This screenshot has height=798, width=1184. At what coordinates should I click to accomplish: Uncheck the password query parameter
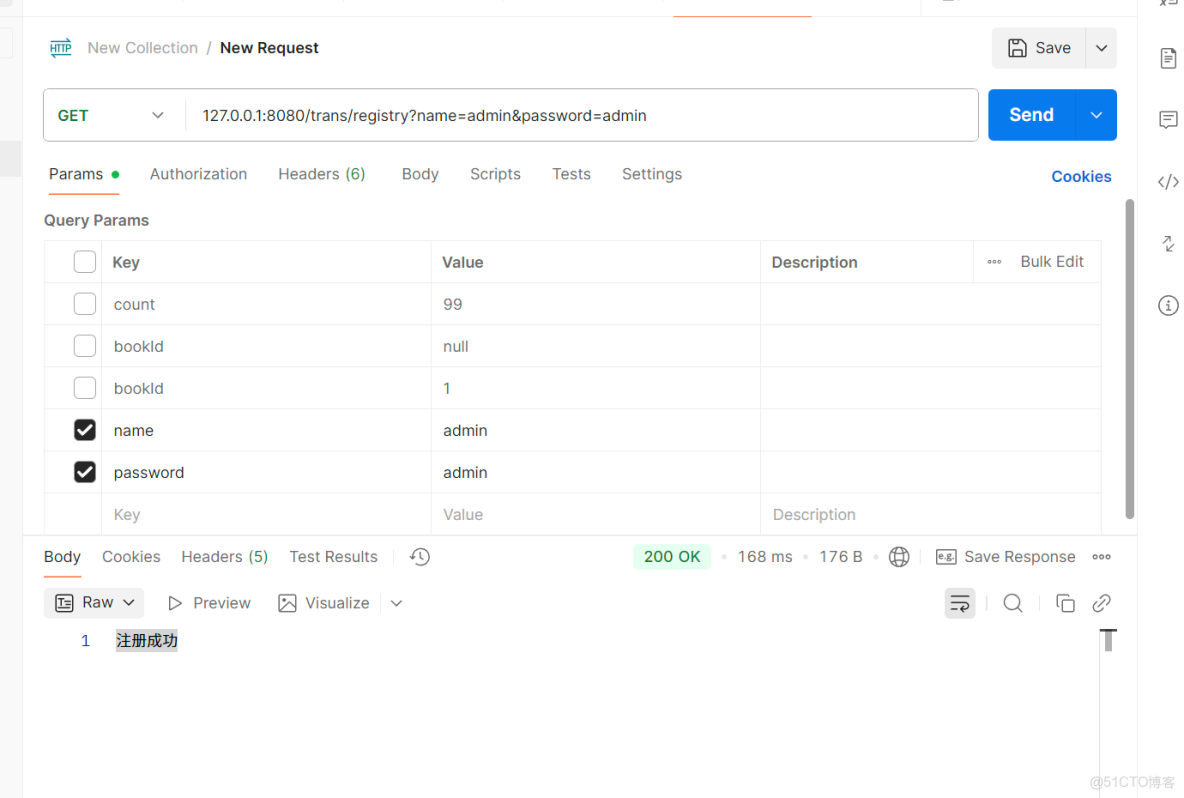click(85, 472)
